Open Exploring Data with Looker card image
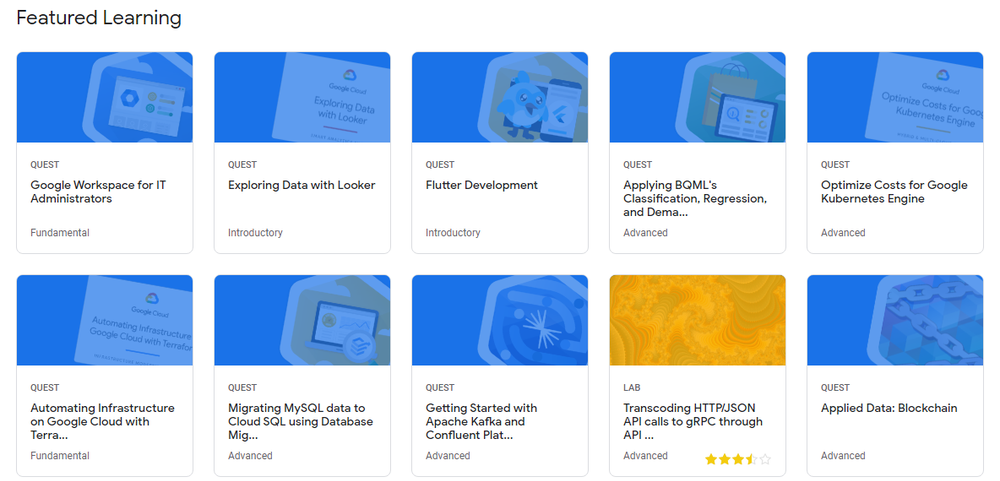Viewport: 1000px width, 481px height. click(x=302, y=97)
